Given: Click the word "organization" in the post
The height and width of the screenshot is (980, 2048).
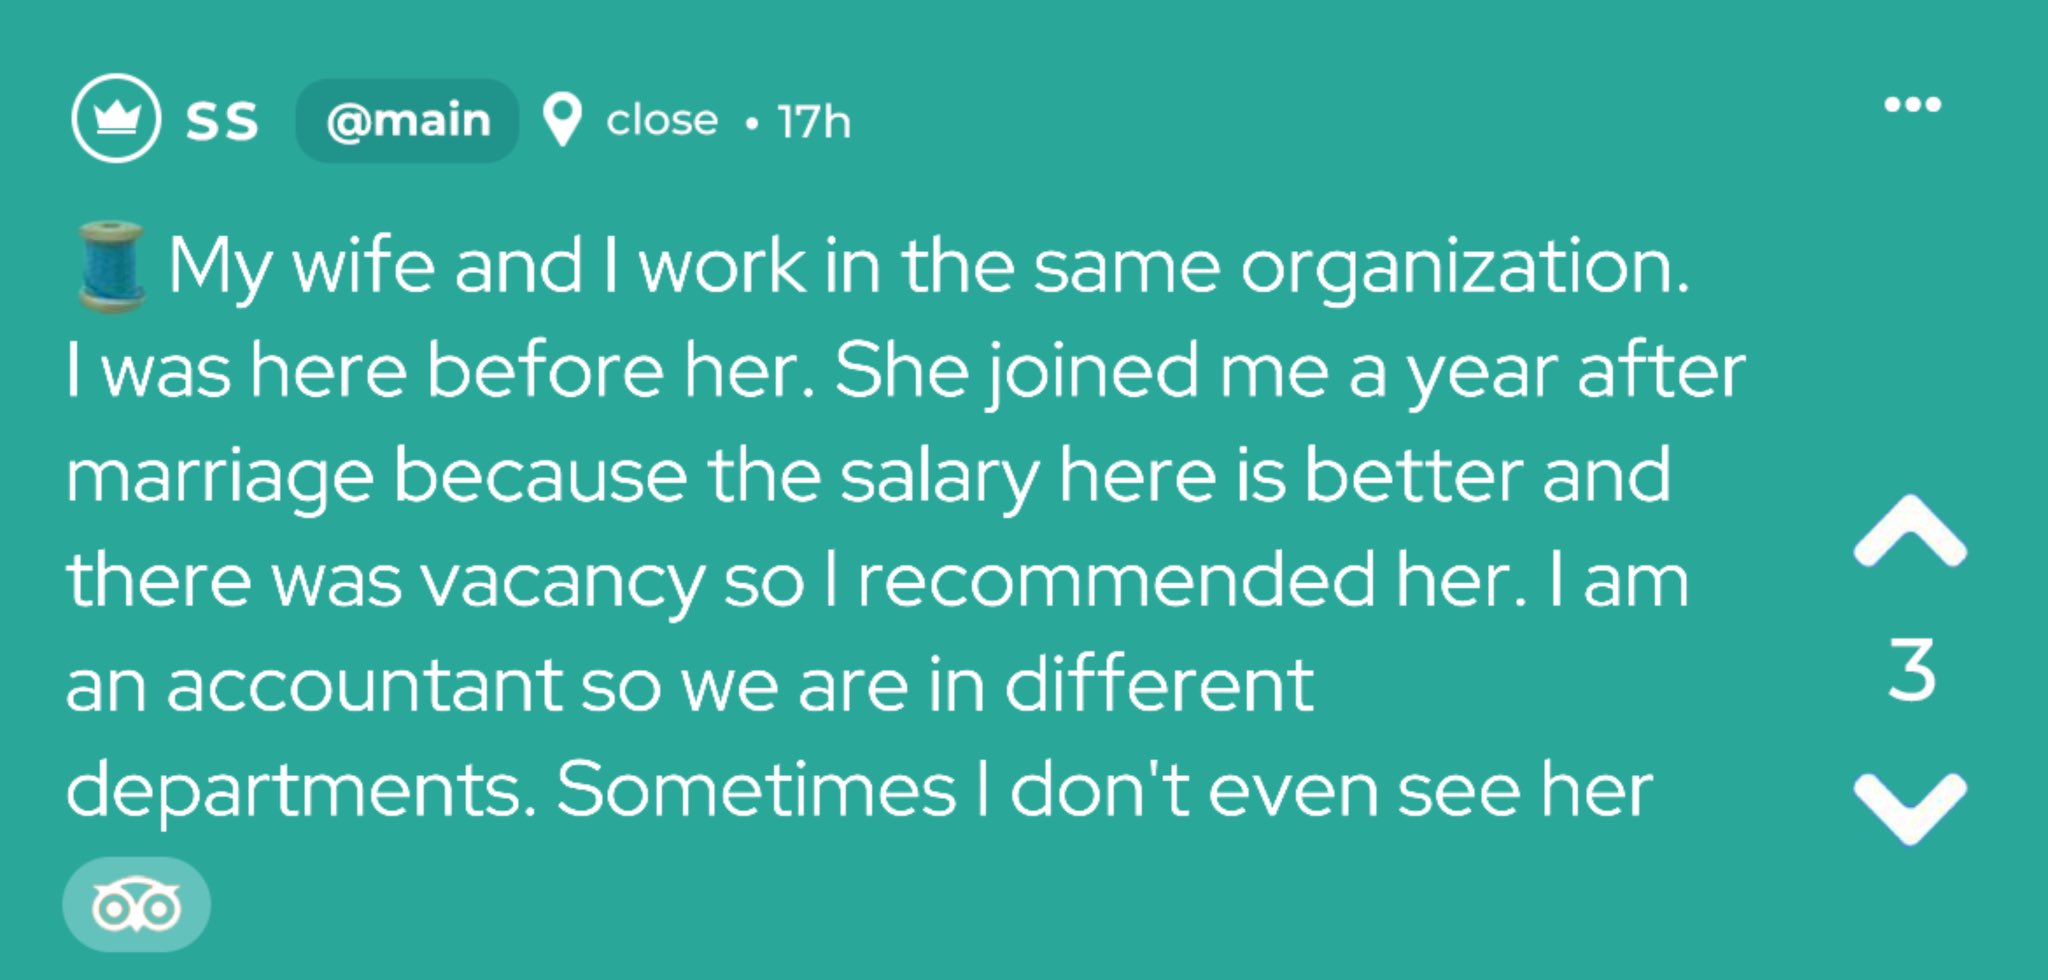Looking at the screenshot, I should (1464, 267).
